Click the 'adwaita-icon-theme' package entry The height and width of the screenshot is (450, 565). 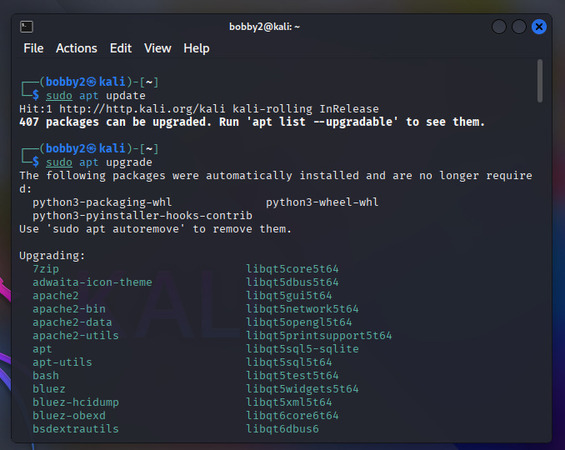pyautogui.click(x=92, y=282)
